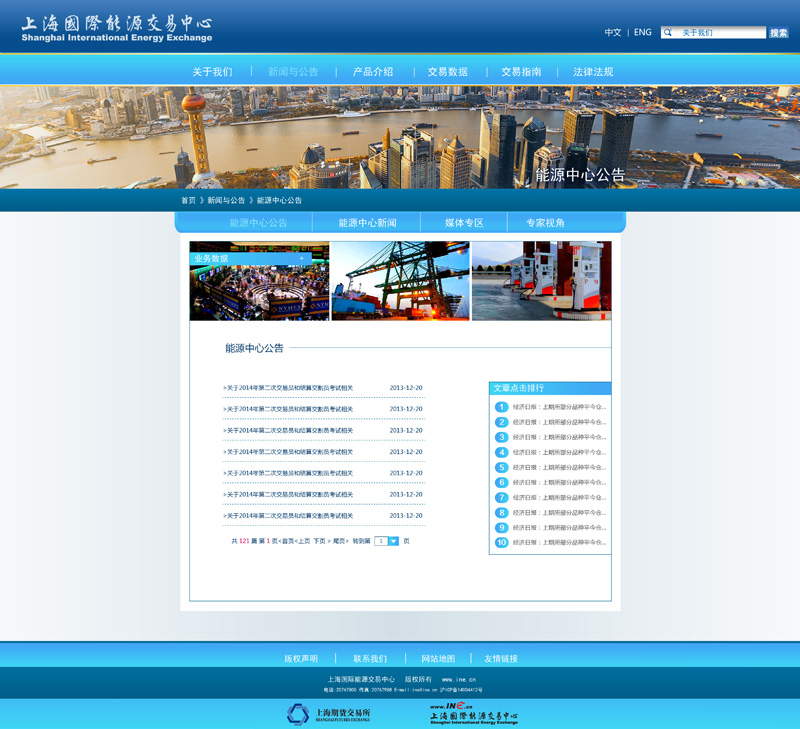Image resolution: width=800 pixels, height=729 pixels.
Task: Open the page-jump dropdown arrow
Action: [394, 541]
